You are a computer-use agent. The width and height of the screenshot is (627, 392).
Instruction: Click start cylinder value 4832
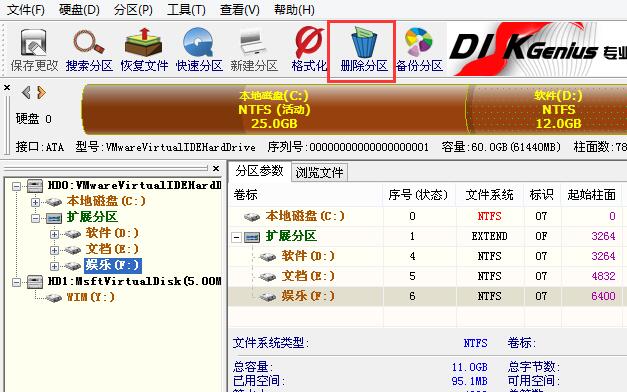[603, 276]
